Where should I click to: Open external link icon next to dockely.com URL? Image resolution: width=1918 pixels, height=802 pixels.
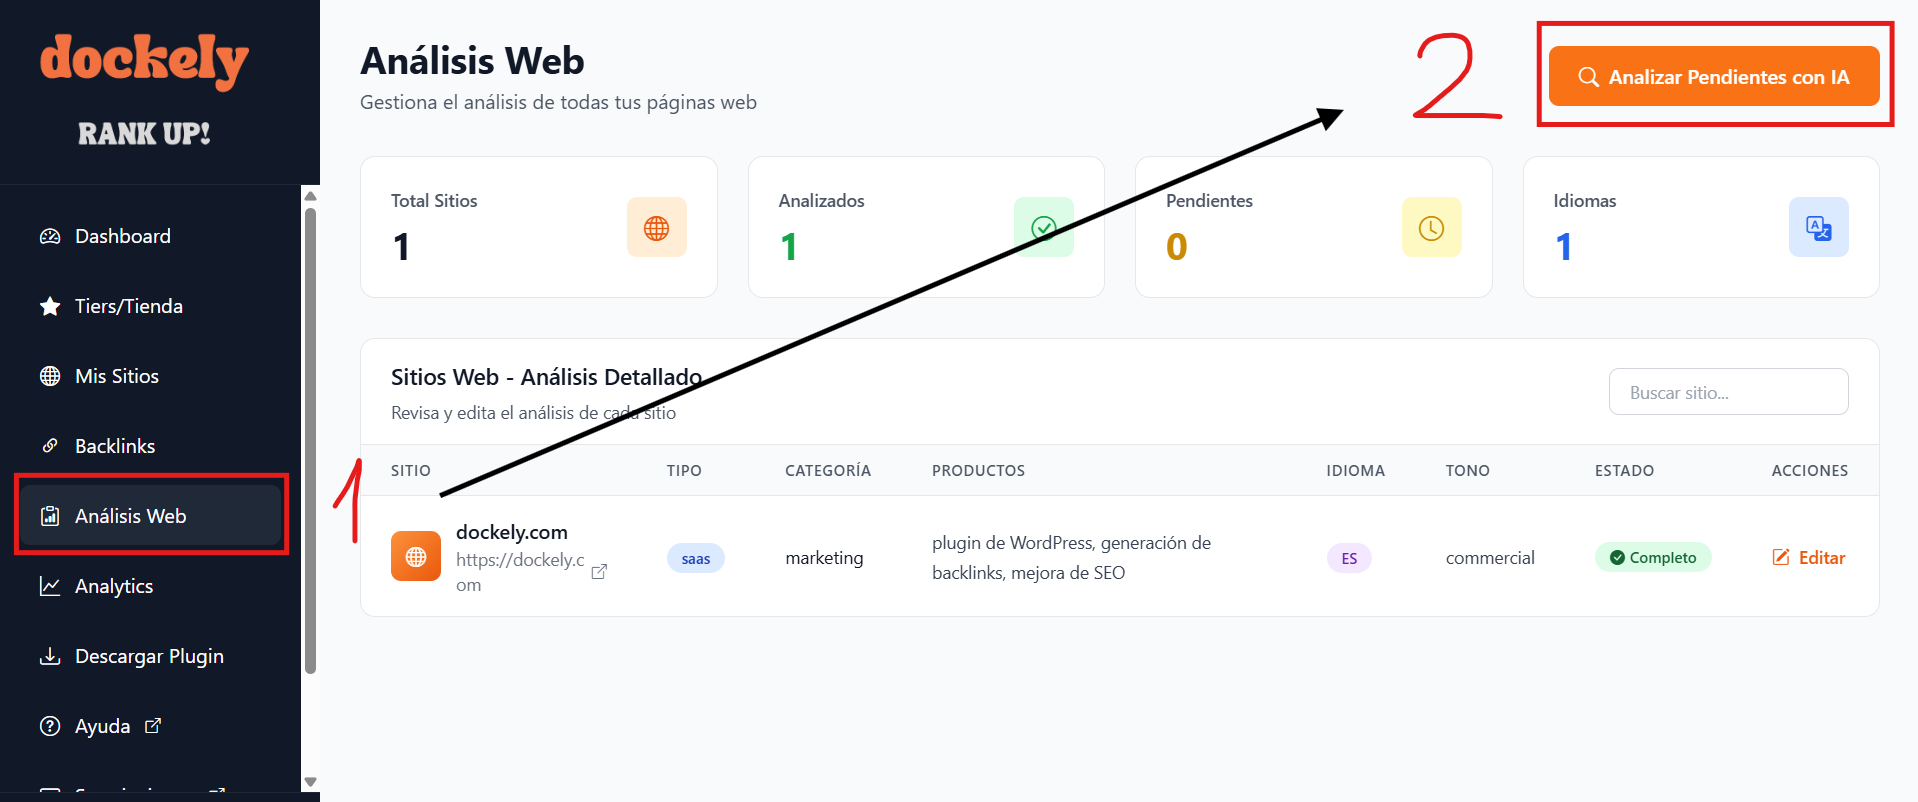(599, 572)
